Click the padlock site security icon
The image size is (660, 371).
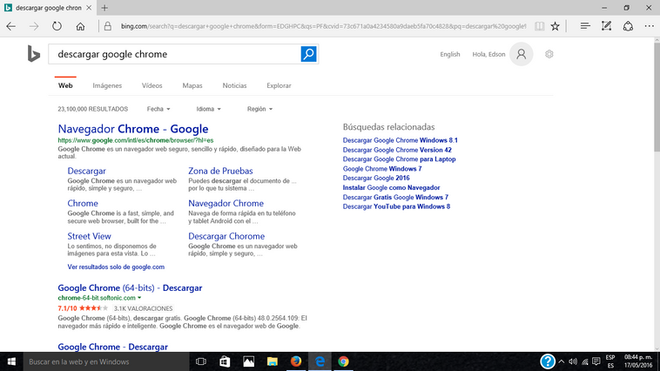pos(108,26)
